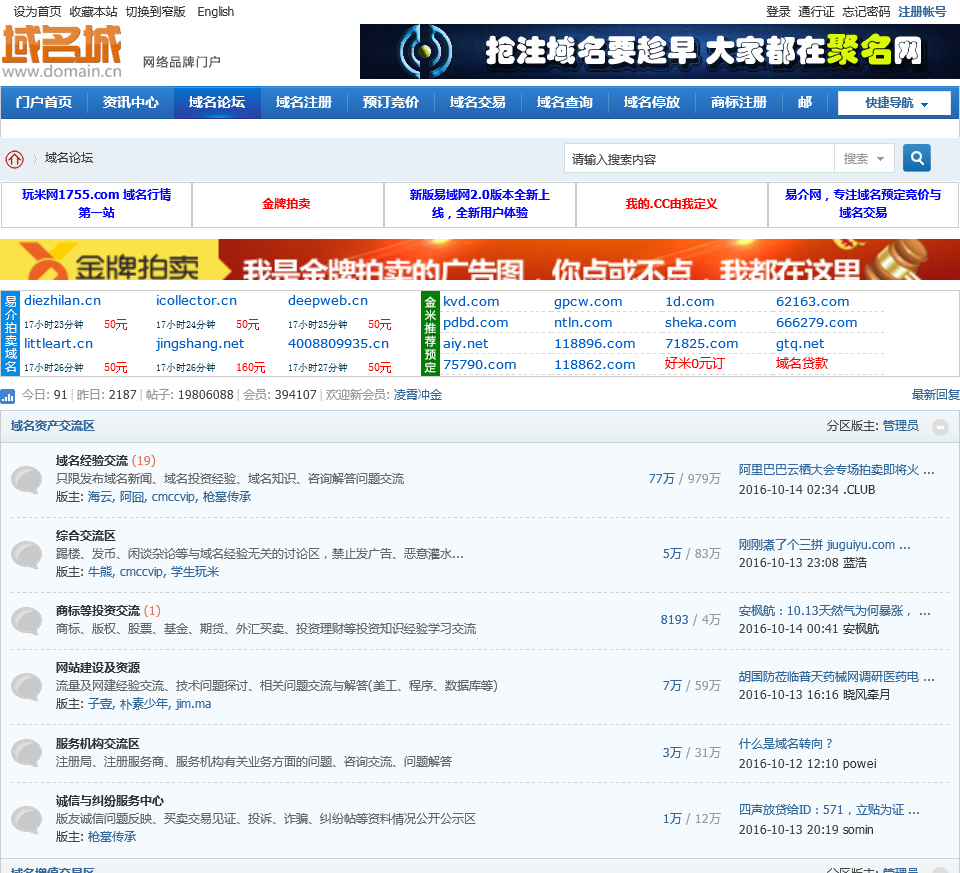Open the 域名经验交流 forum
The height and width of the screenshot is (873, 960).
coord(92,461)
